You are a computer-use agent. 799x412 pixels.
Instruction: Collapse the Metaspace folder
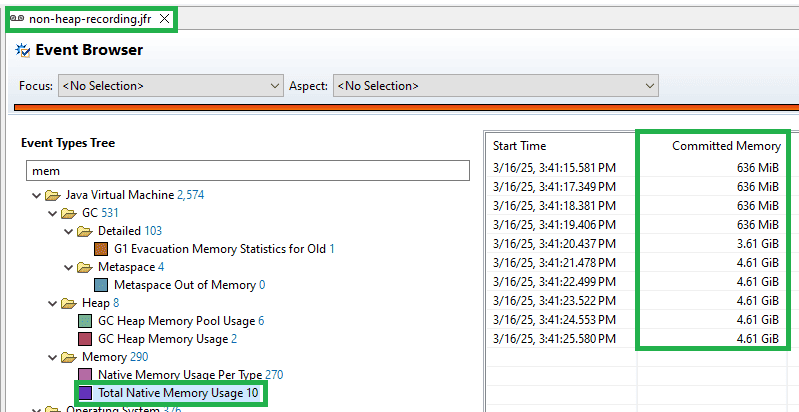(70, 267)
